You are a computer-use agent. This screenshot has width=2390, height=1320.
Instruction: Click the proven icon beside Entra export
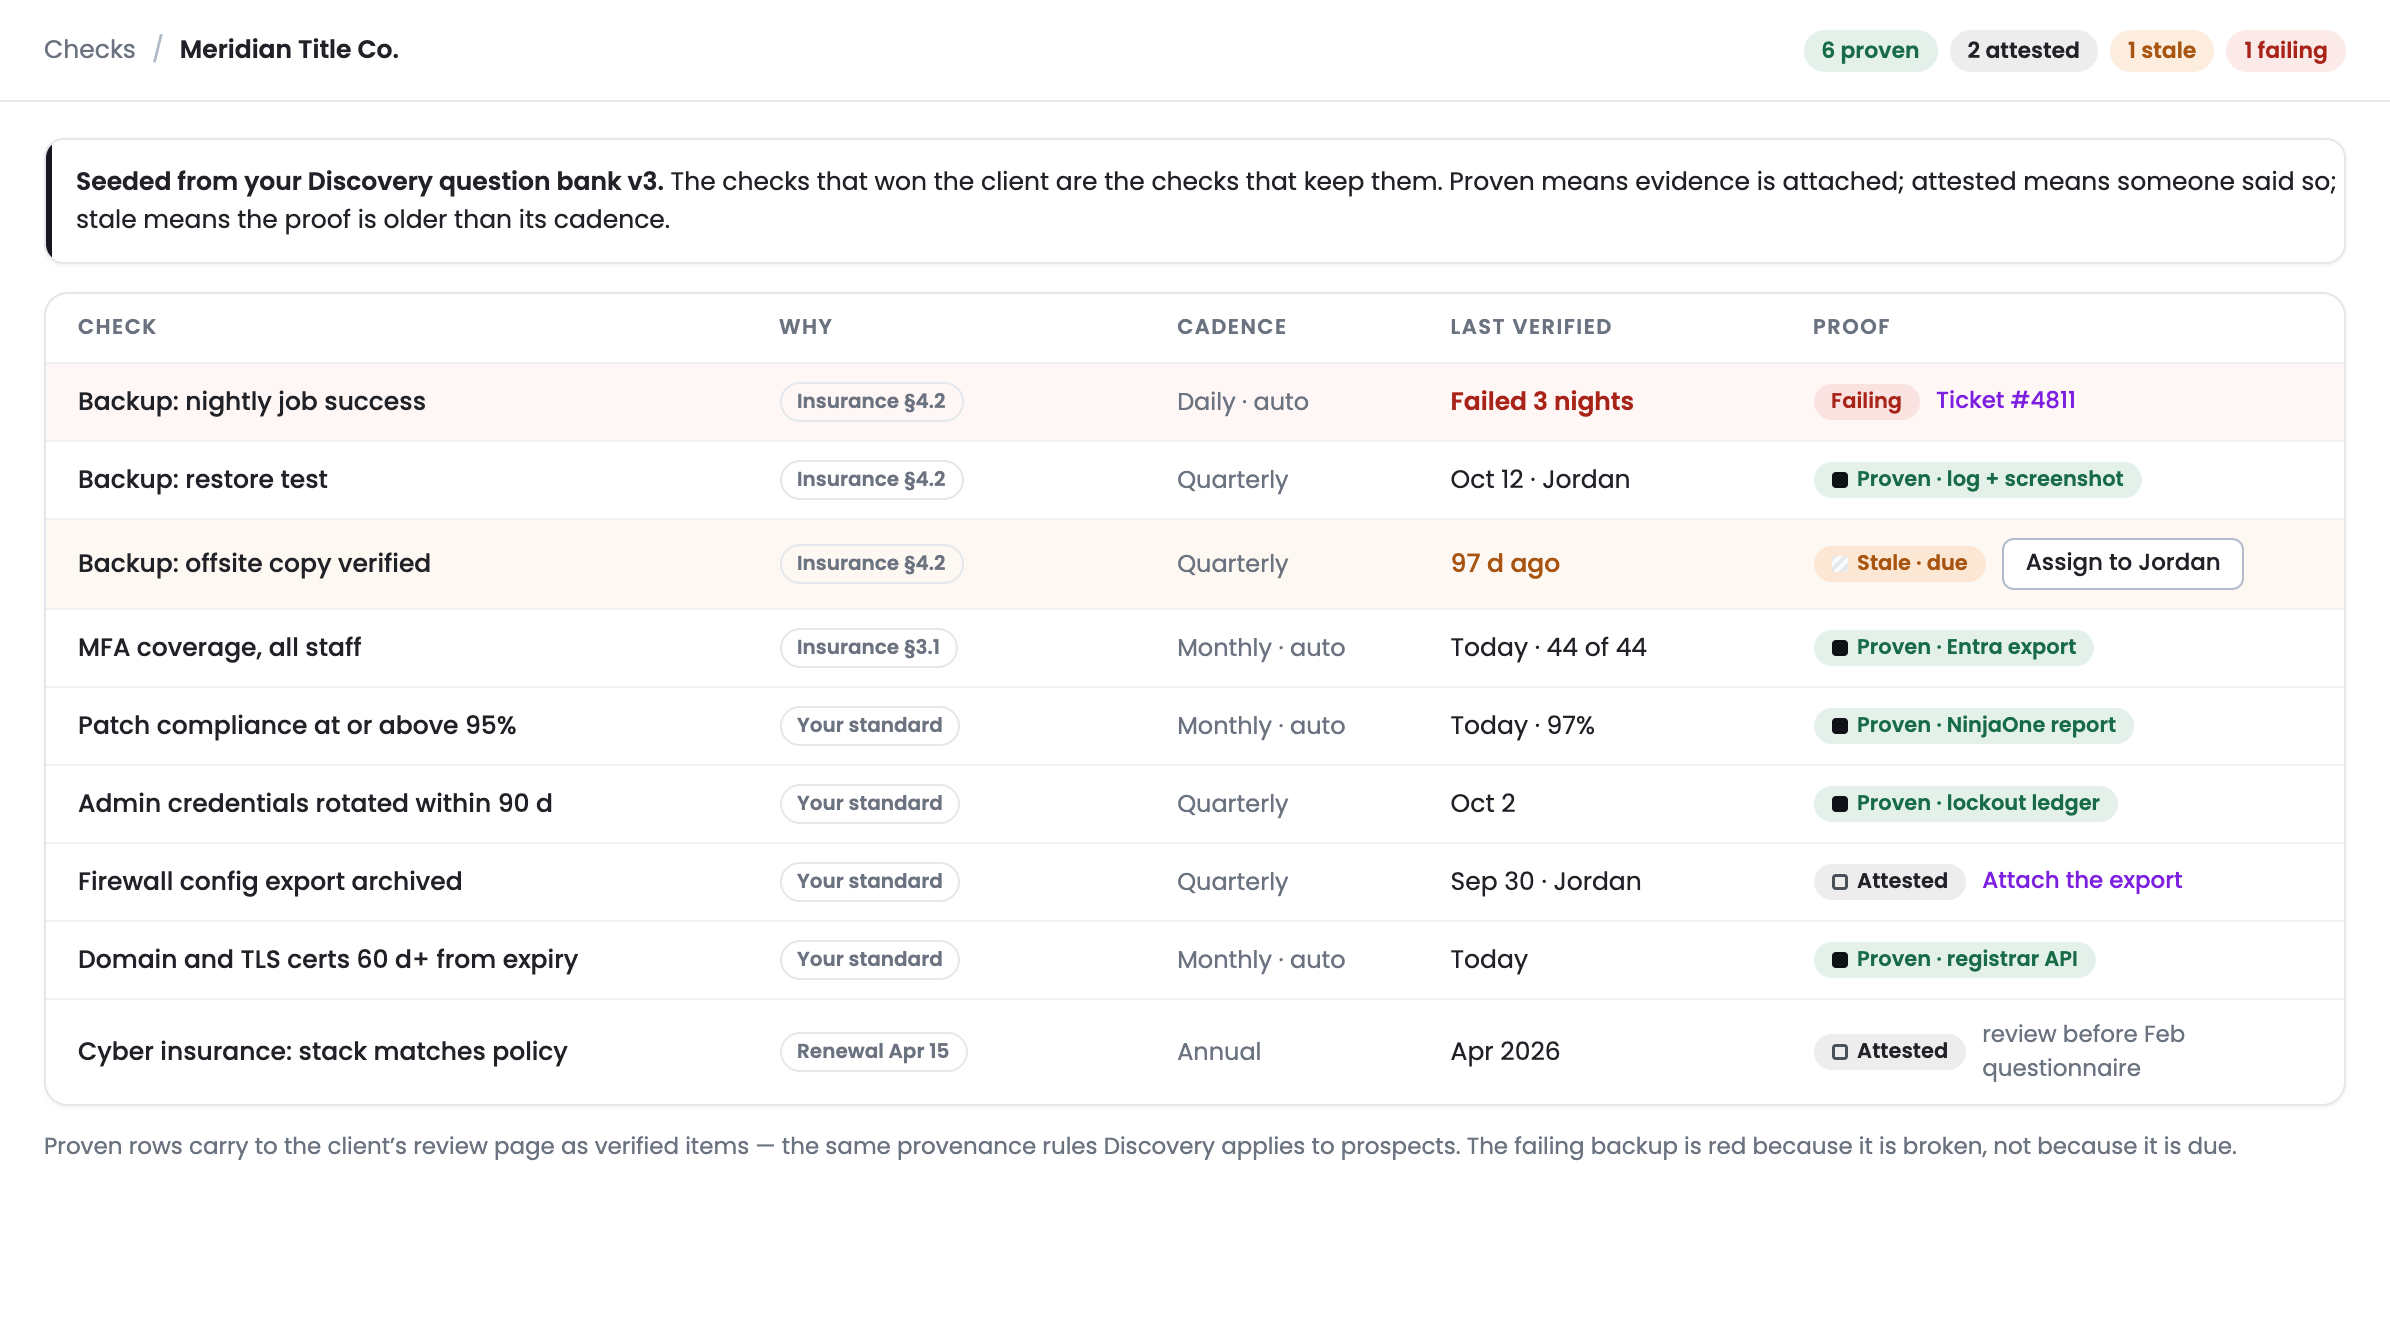pos(1839,647)
